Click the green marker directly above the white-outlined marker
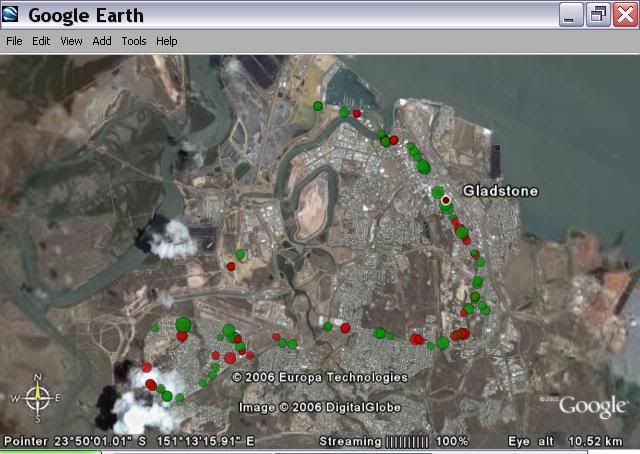 point(438,192)
